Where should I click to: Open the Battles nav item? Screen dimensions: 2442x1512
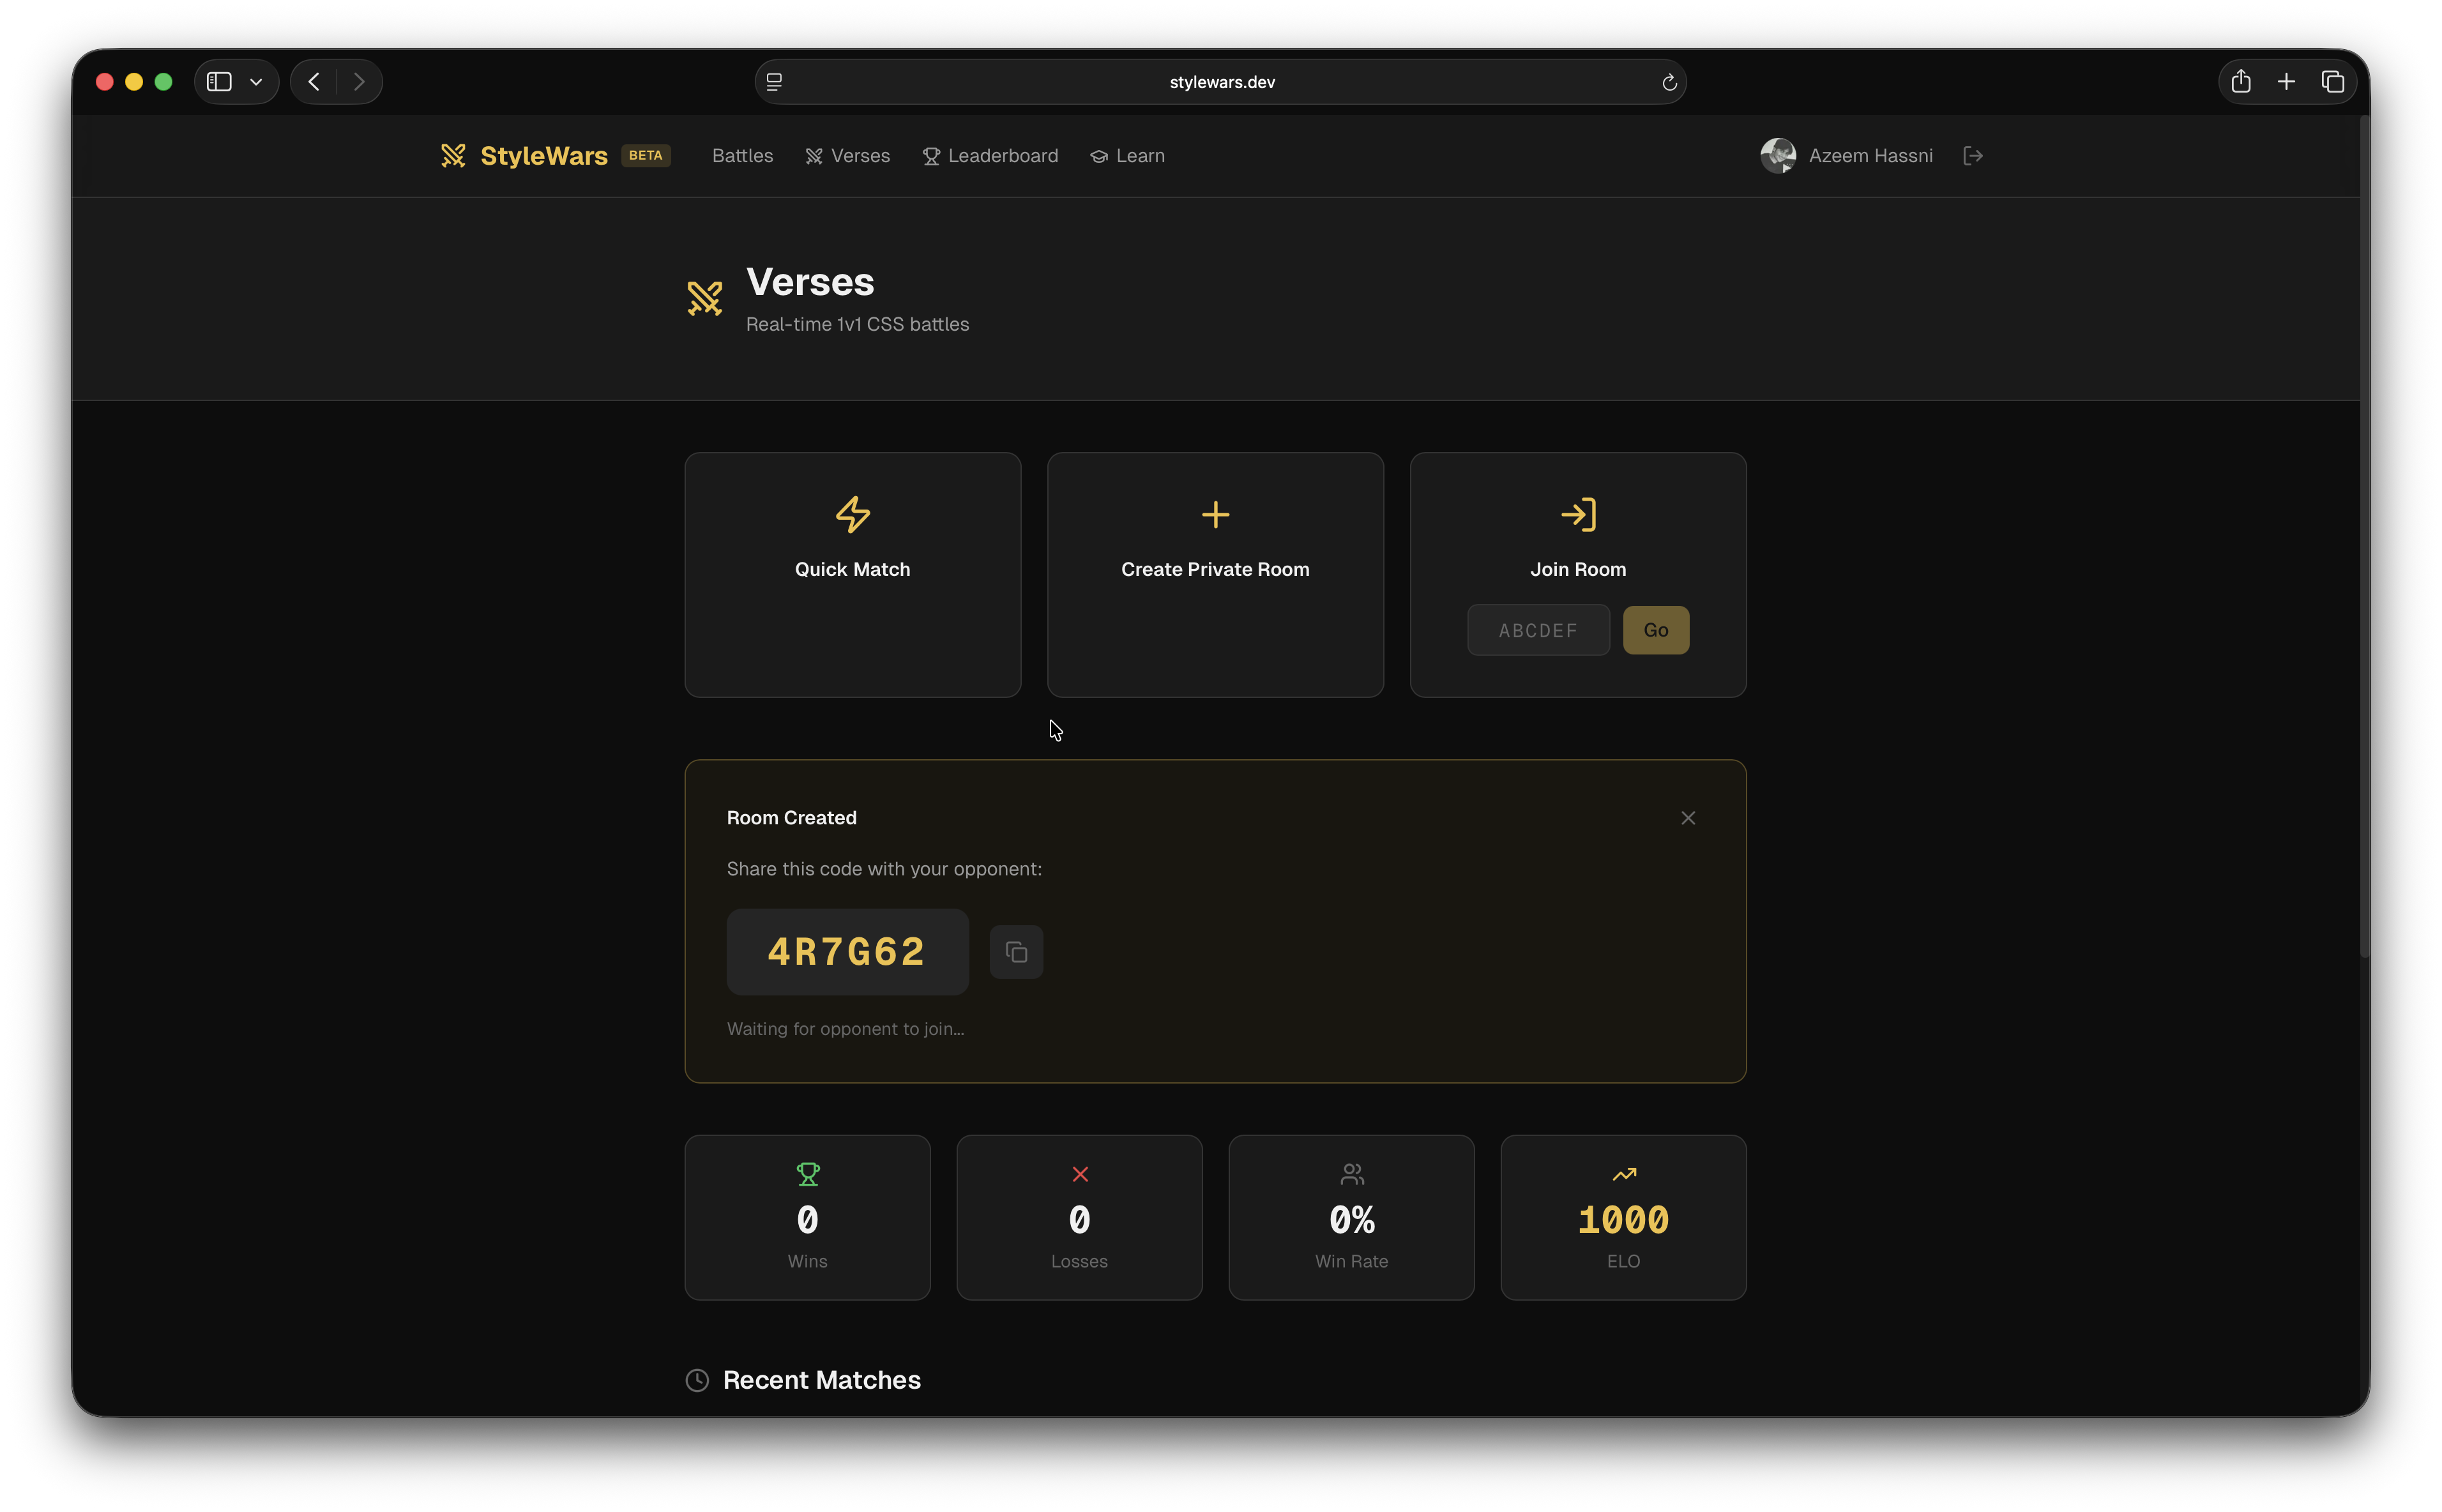coord(742,156)
